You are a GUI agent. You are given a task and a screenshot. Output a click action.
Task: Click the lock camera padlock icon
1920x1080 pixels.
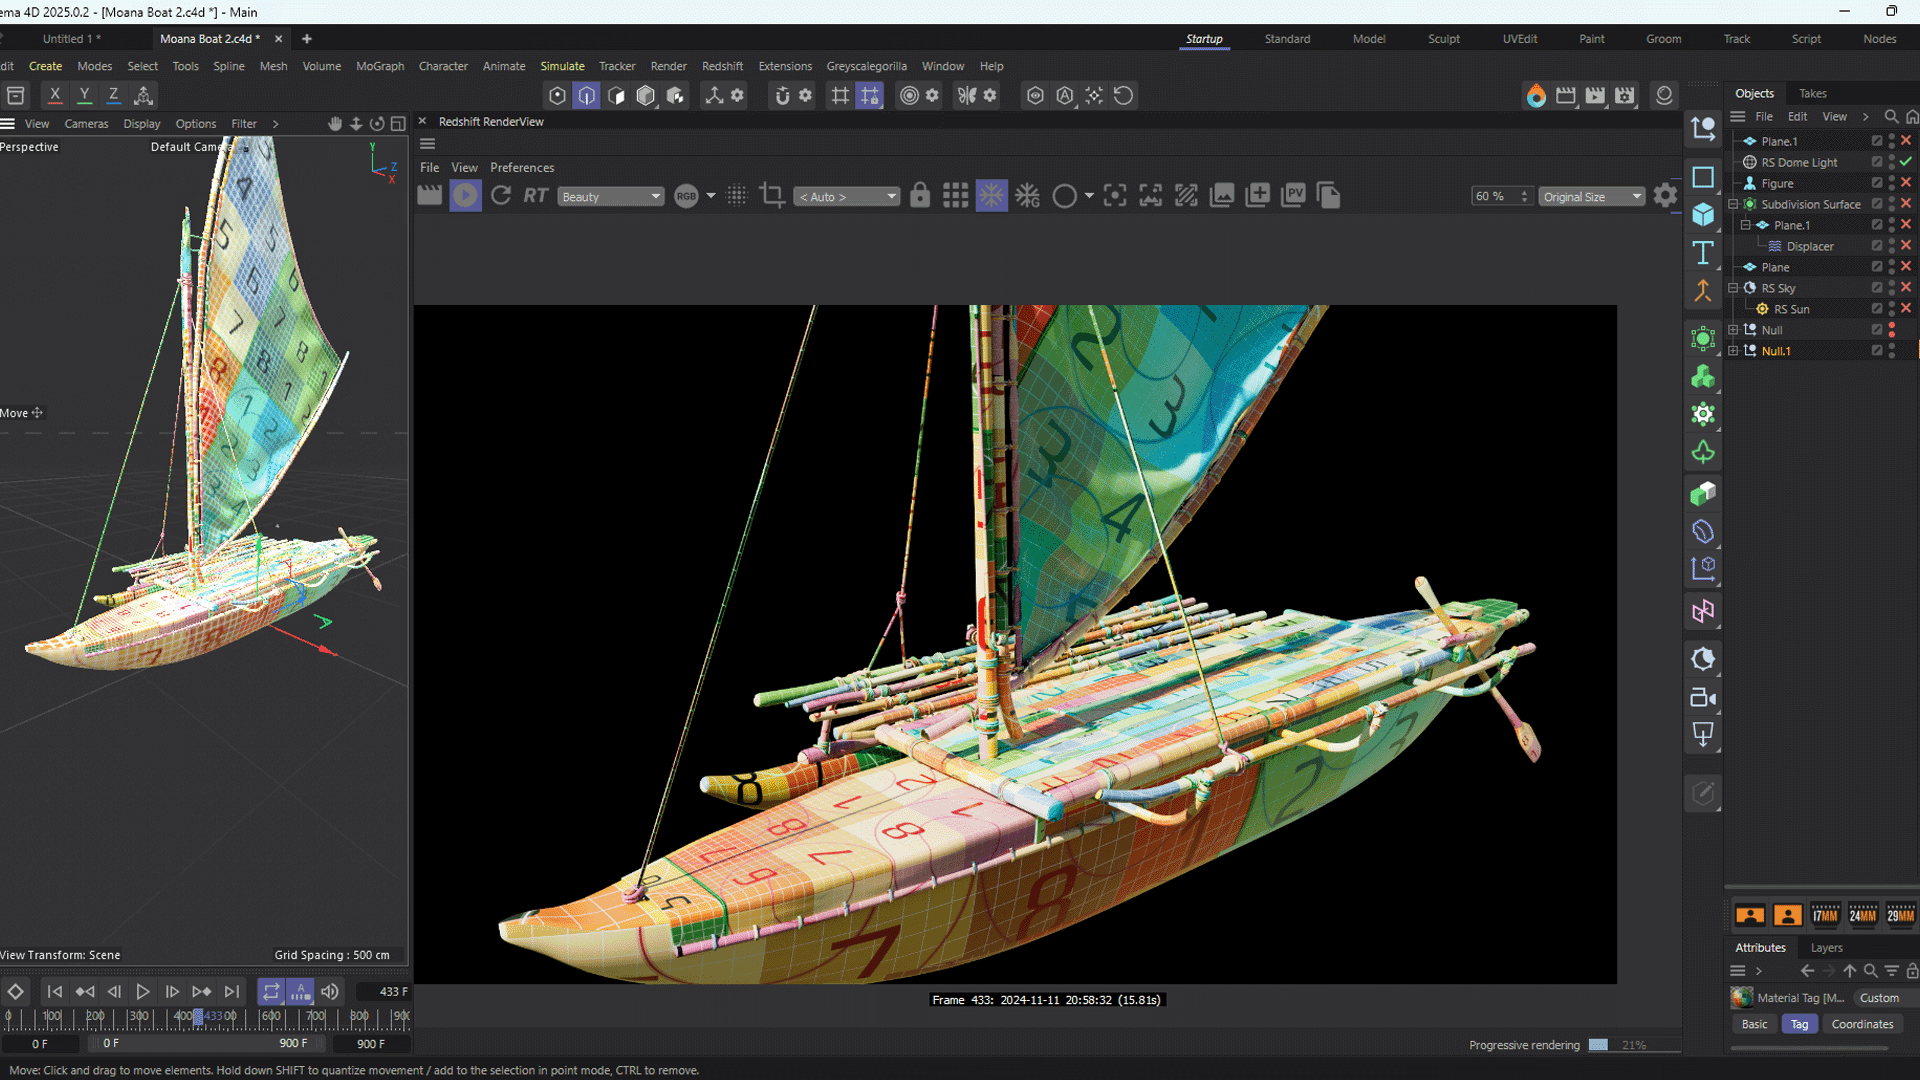[920, 196]
